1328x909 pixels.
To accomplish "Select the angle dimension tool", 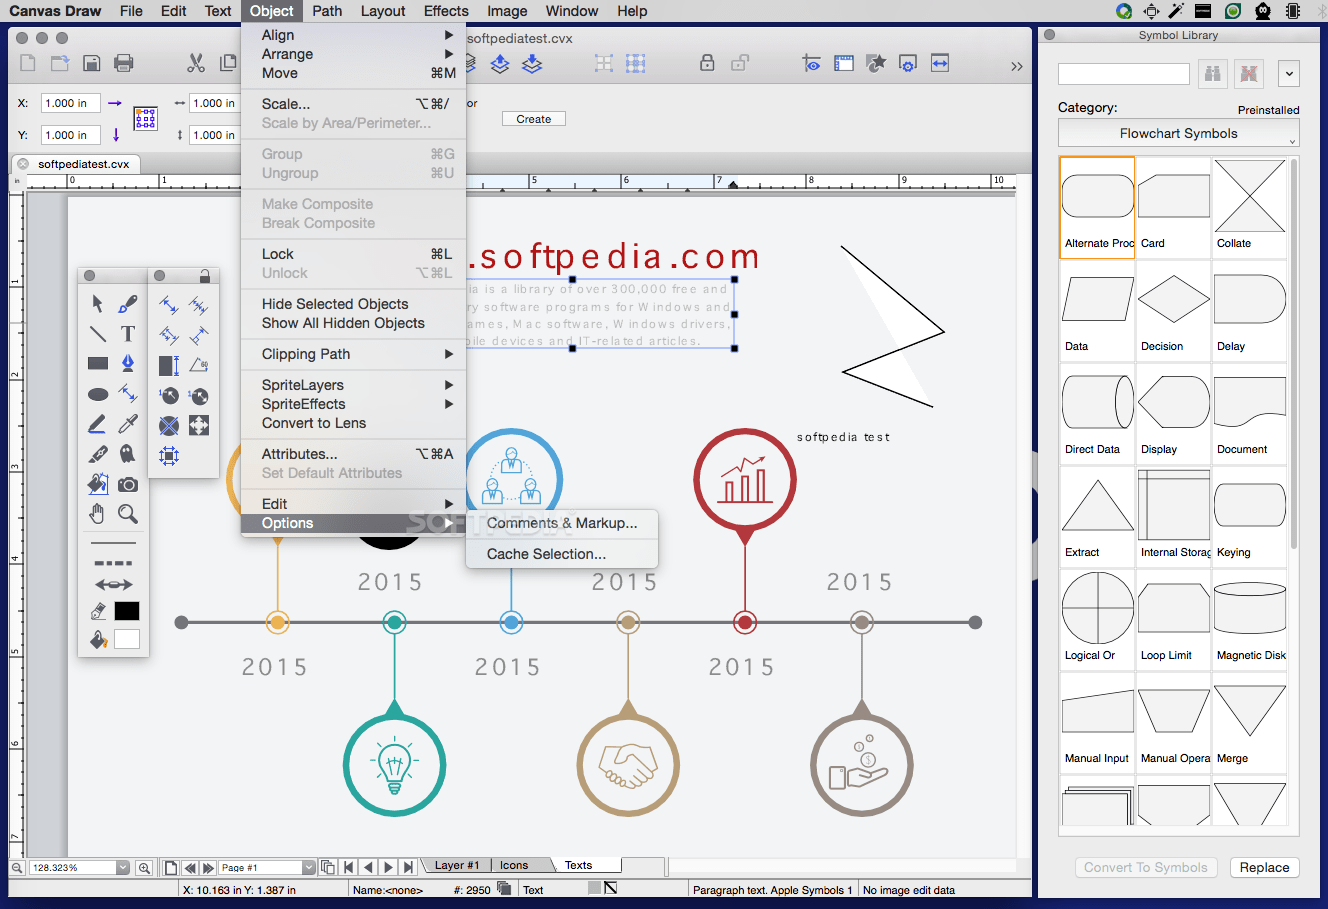I will tap(199, 365).
